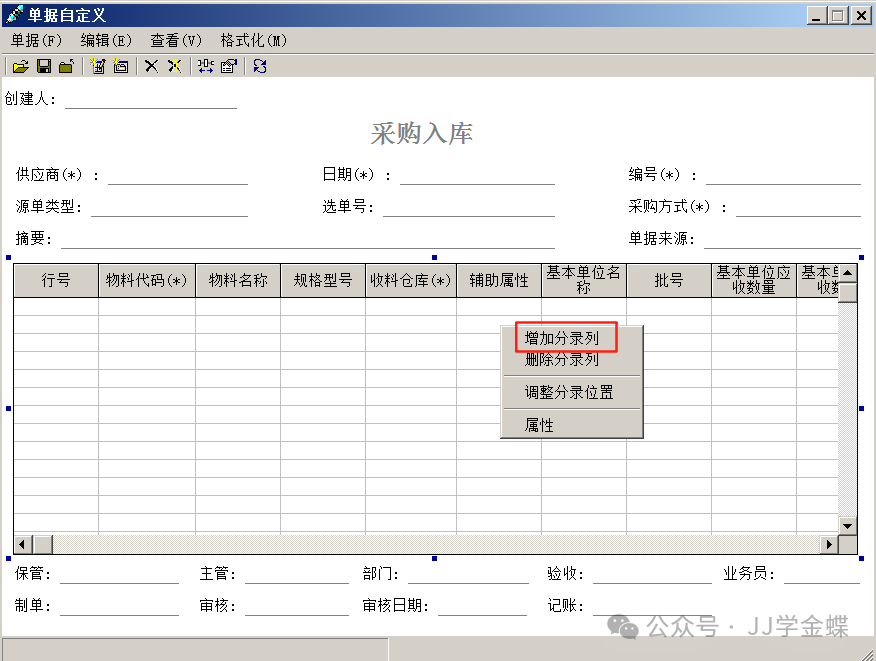Click the 物料代码(*) column header

147,281
